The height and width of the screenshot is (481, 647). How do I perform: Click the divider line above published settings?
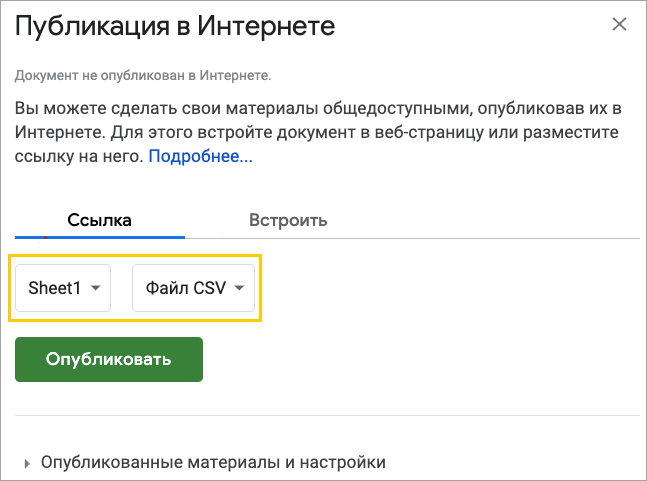pyautogui.click(x=327, y=415)
